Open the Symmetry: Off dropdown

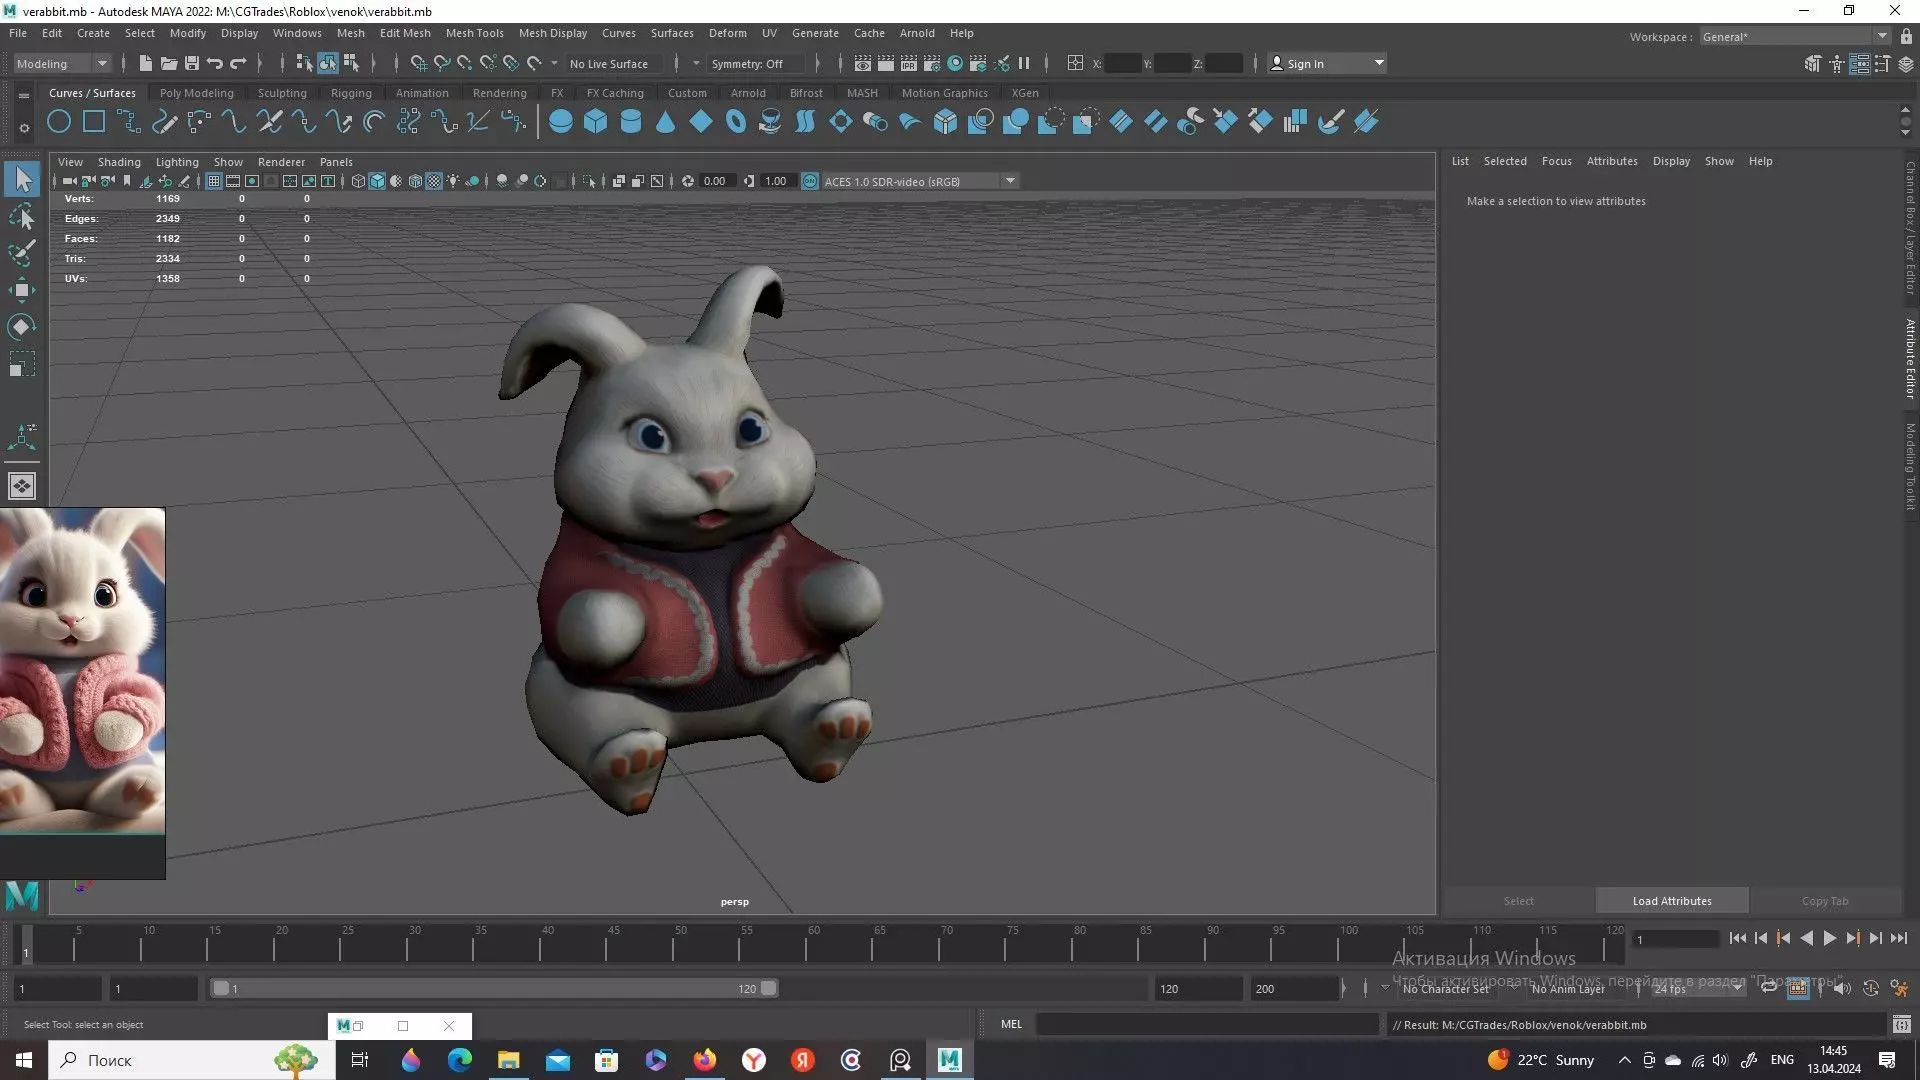(x=755, y=63)
